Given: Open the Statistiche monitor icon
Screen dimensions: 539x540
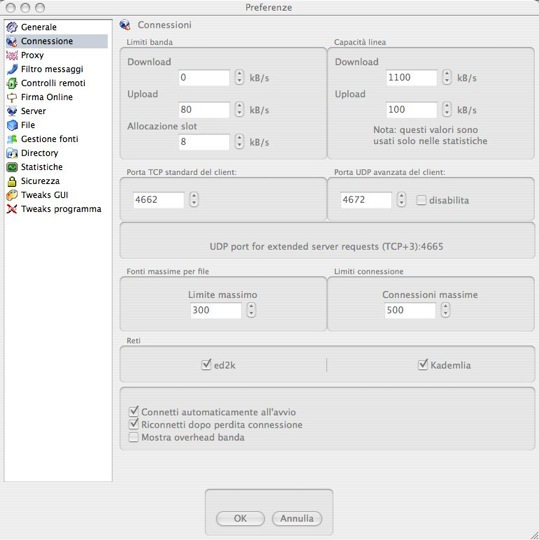Looking at the screenshot, I should (12, 167).
